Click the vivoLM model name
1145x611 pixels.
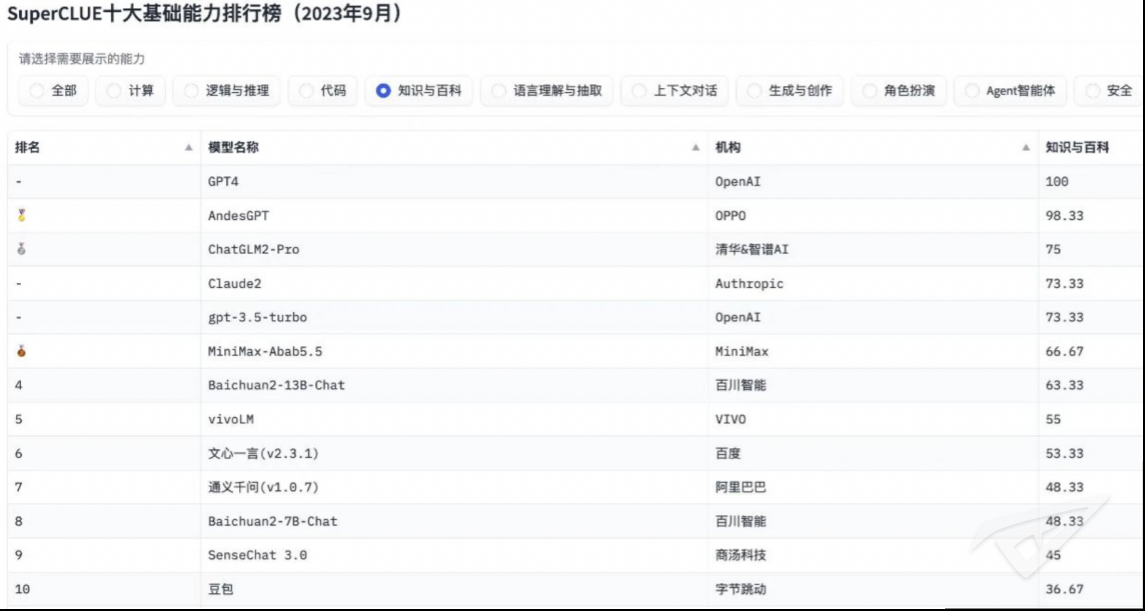[x=231, y=419]
